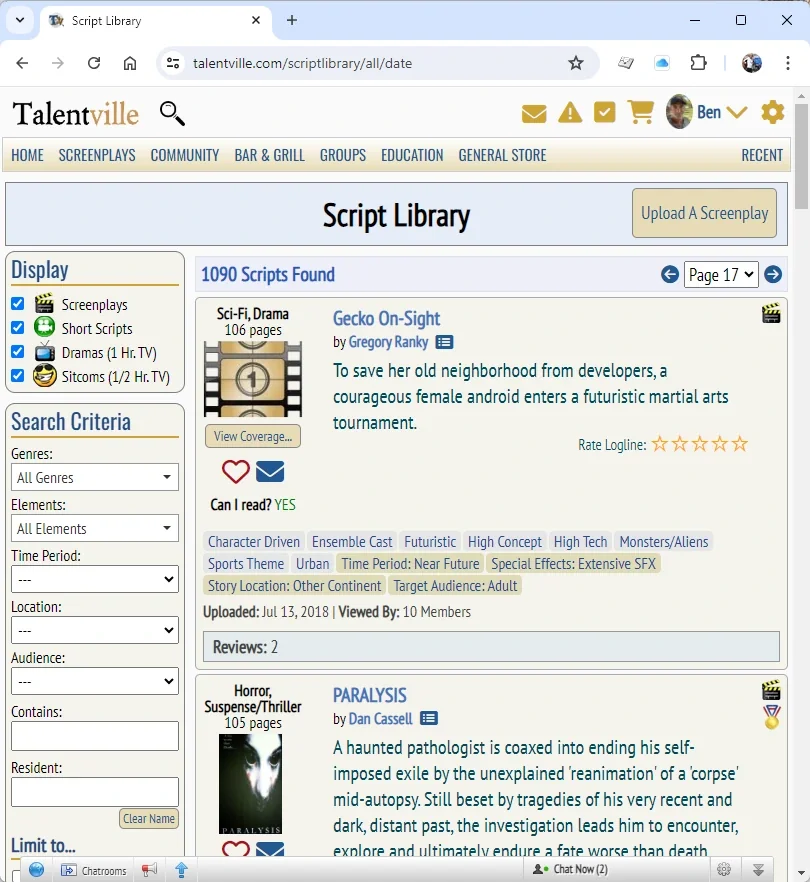Uncheck the Screenplays display checkbox
Image resolution: width=810 pixels, height=882 pixels.
pyautogui.click(x=18, y=304)
